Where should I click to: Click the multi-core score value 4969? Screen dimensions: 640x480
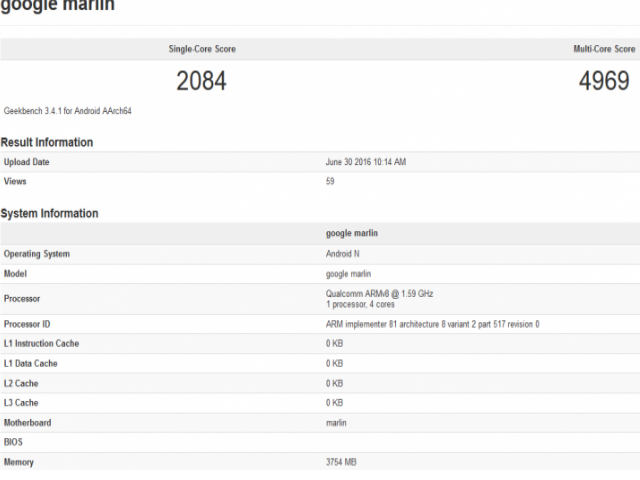[604, 81]
